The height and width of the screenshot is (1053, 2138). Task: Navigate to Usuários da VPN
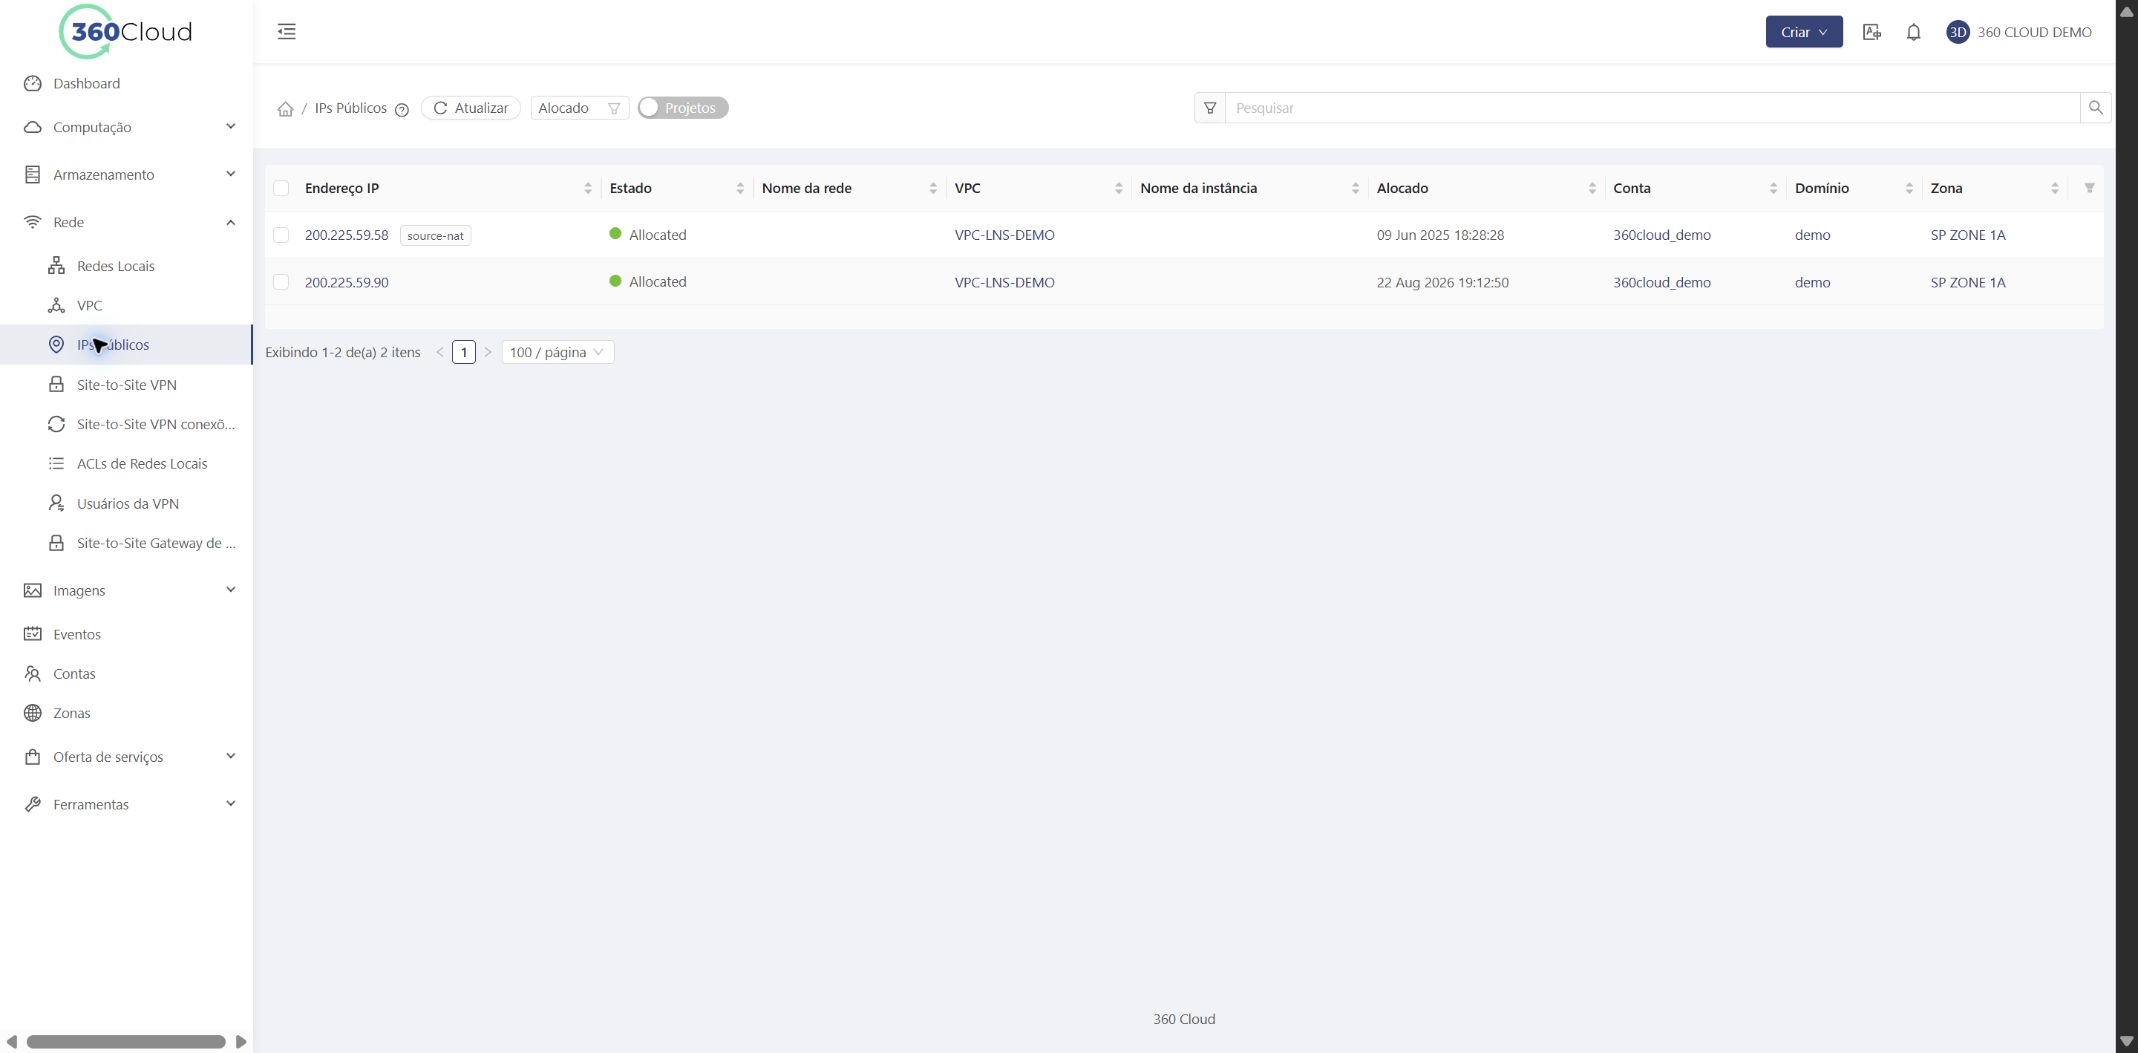click(x=128, y=504)
